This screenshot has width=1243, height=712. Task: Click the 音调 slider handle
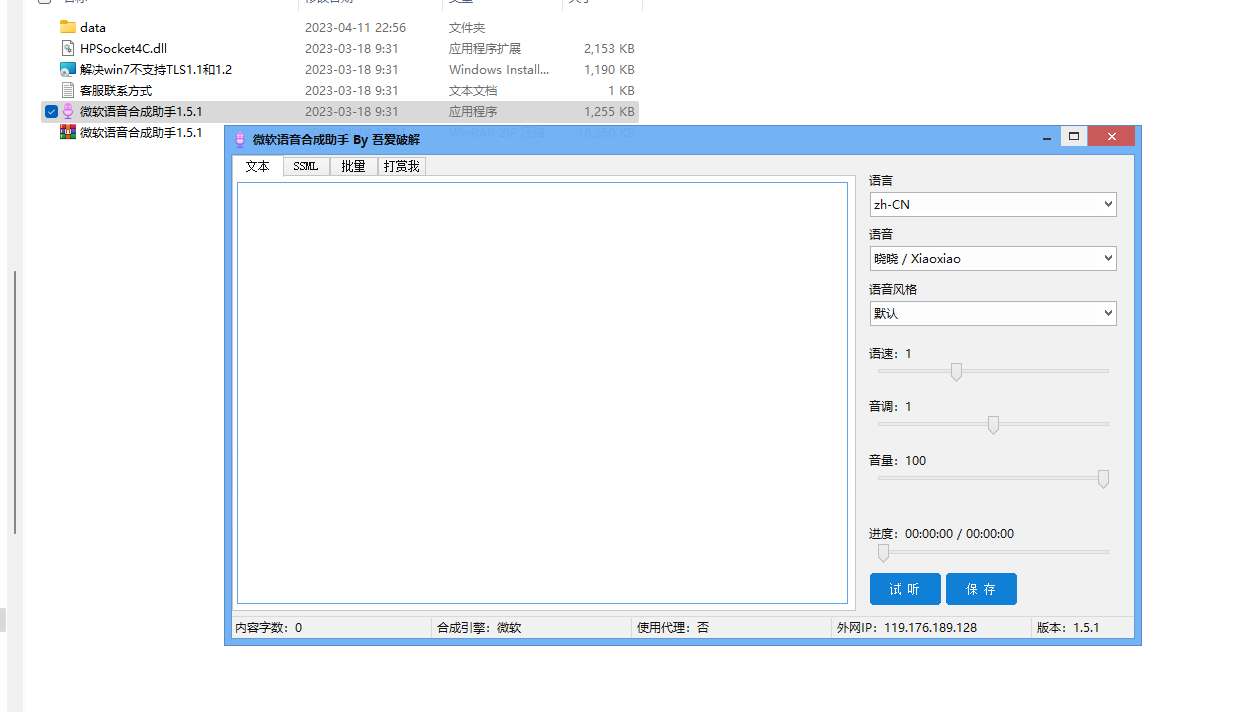click(993, 425)
